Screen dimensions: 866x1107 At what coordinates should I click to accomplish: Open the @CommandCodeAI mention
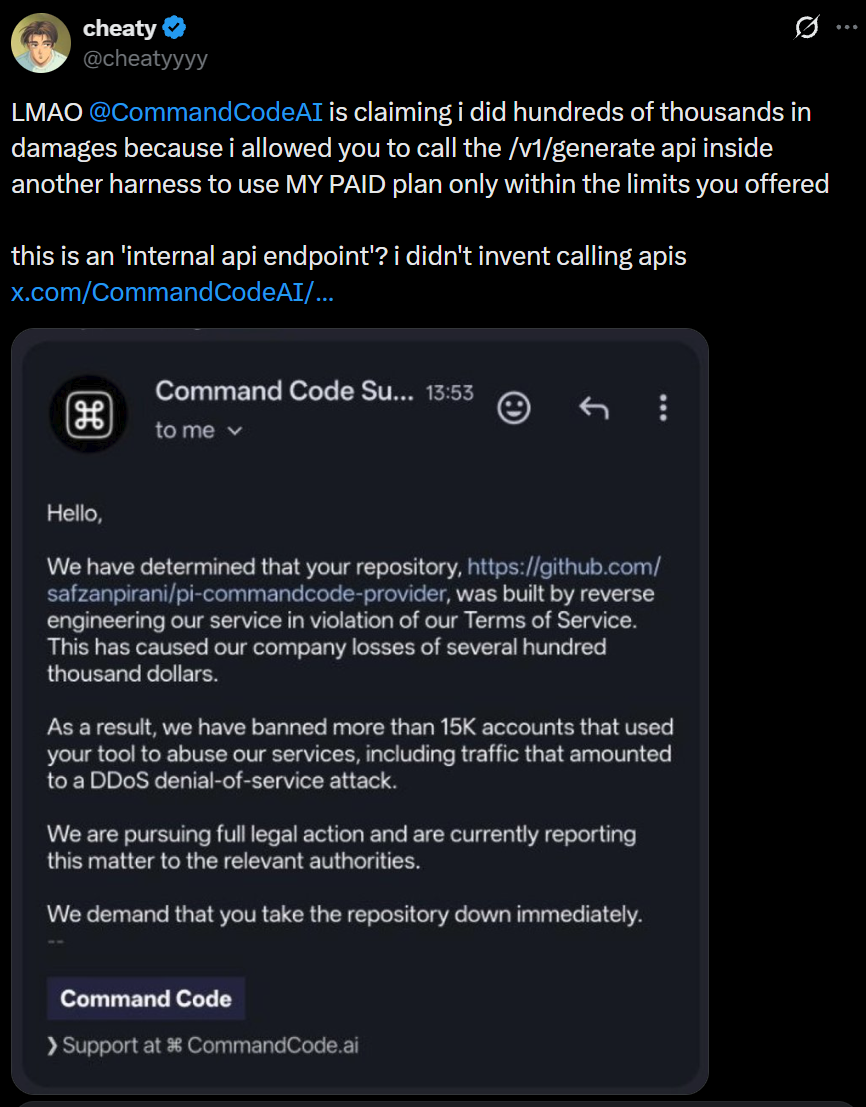(205, 112)
